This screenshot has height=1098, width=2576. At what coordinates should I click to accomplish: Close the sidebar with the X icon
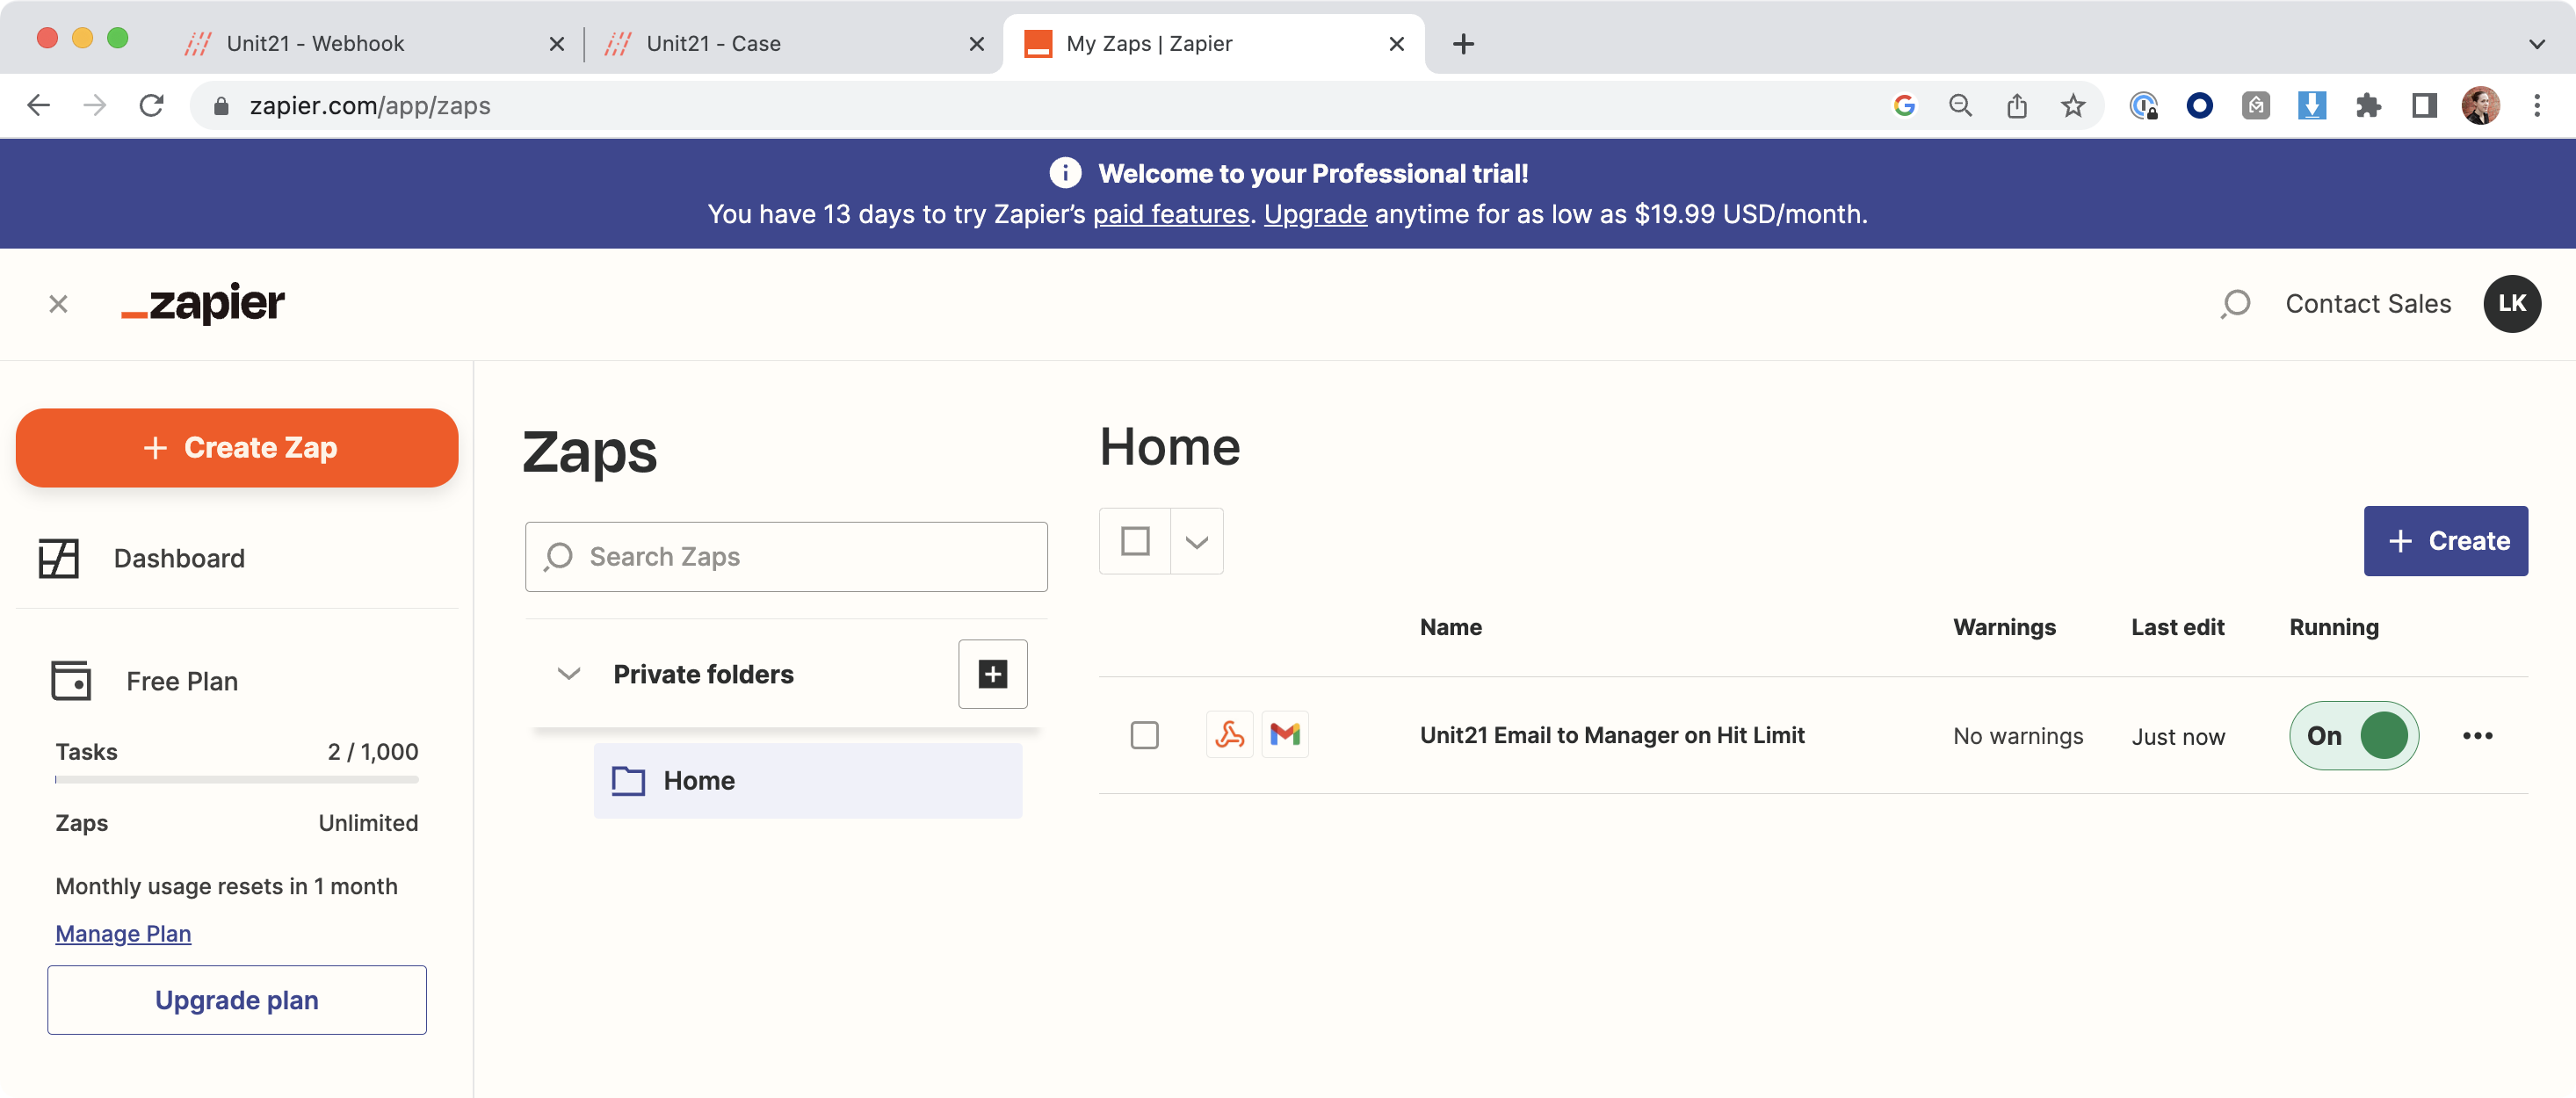point(58,304)
